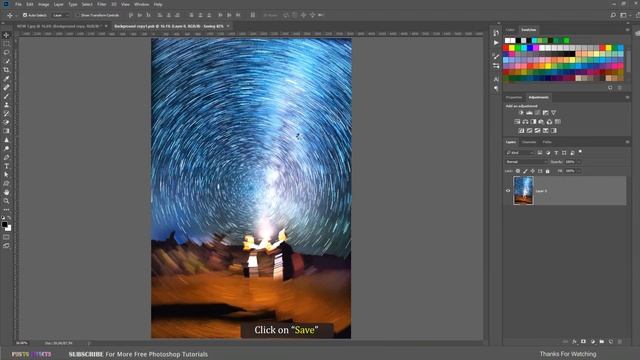
Task: Open the Opacity slider arrow
Action: pos(579,162)
